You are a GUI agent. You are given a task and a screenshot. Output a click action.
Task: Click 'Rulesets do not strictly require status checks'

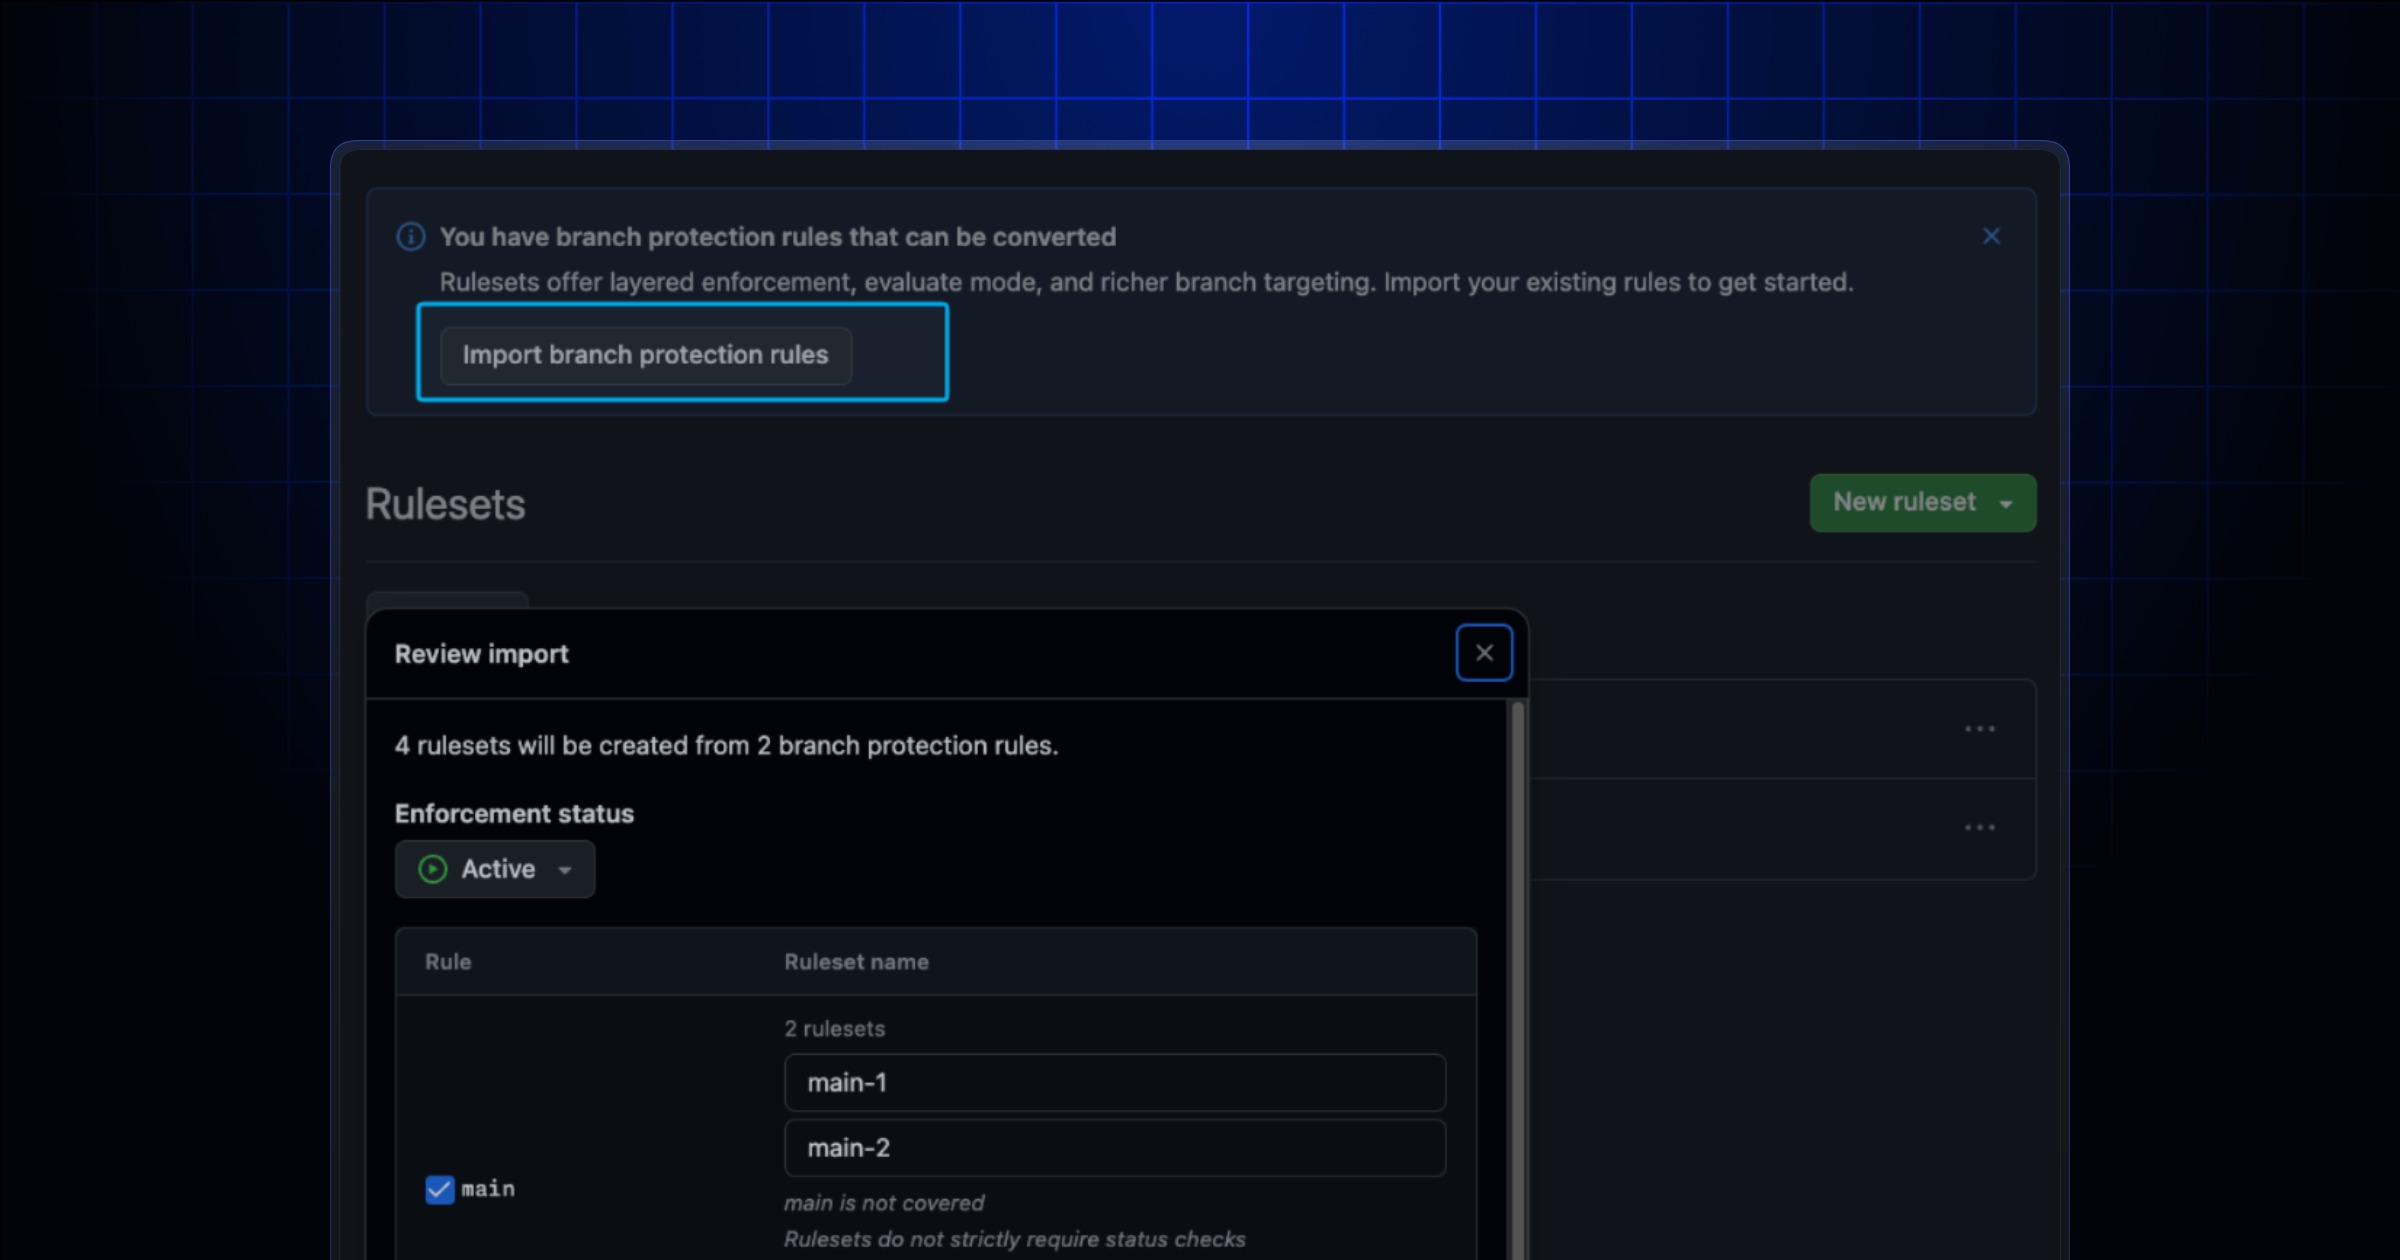(x=1014, y=1239)
